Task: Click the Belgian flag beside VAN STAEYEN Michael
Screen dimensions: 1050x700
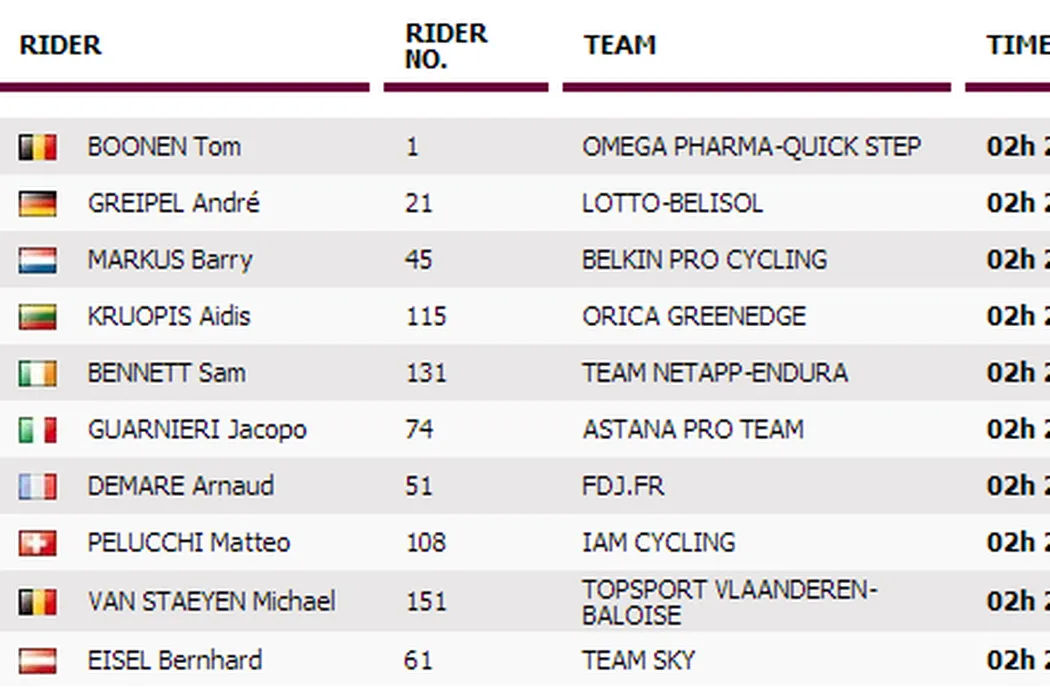Action: pos(37,602)
